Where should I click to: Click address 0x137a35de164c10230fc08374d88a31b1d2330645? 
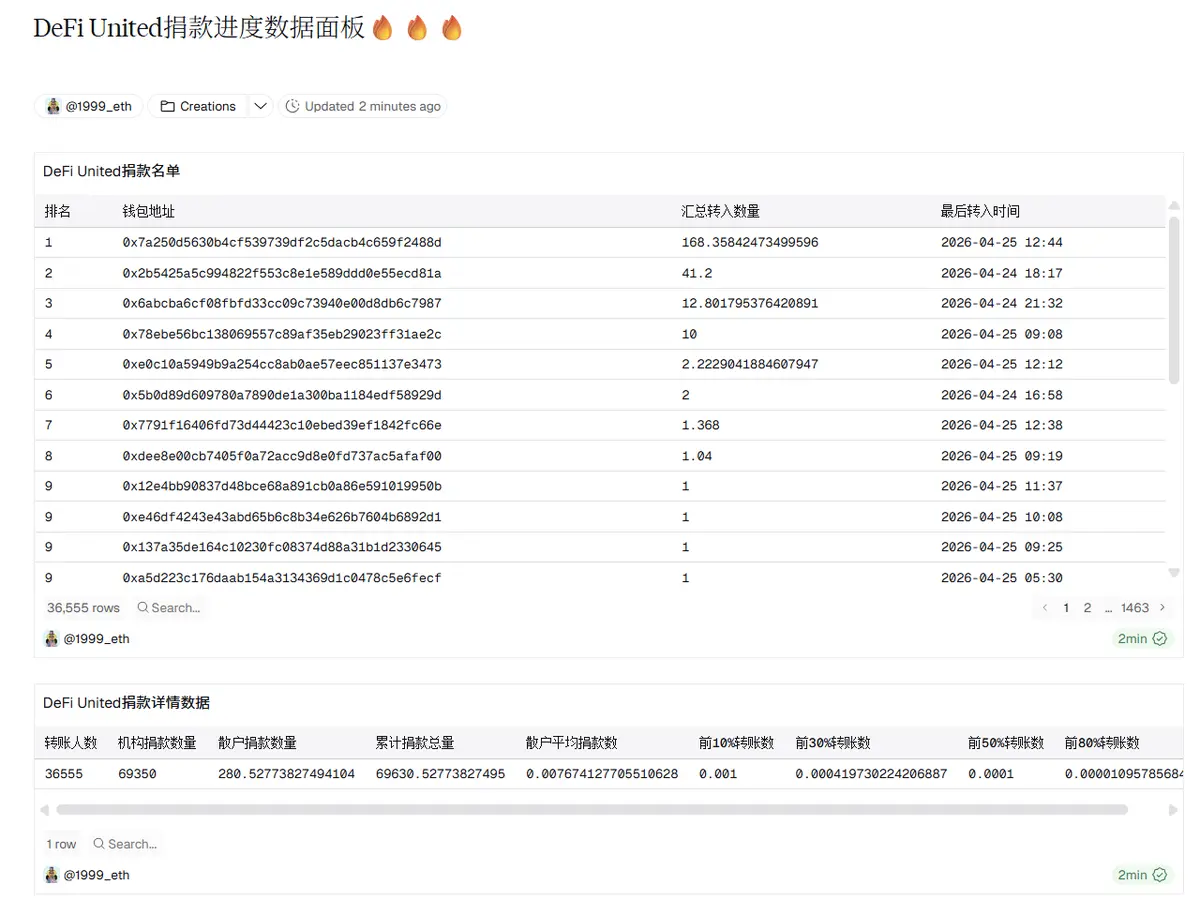pyautogui.click(x=282, y=547)
